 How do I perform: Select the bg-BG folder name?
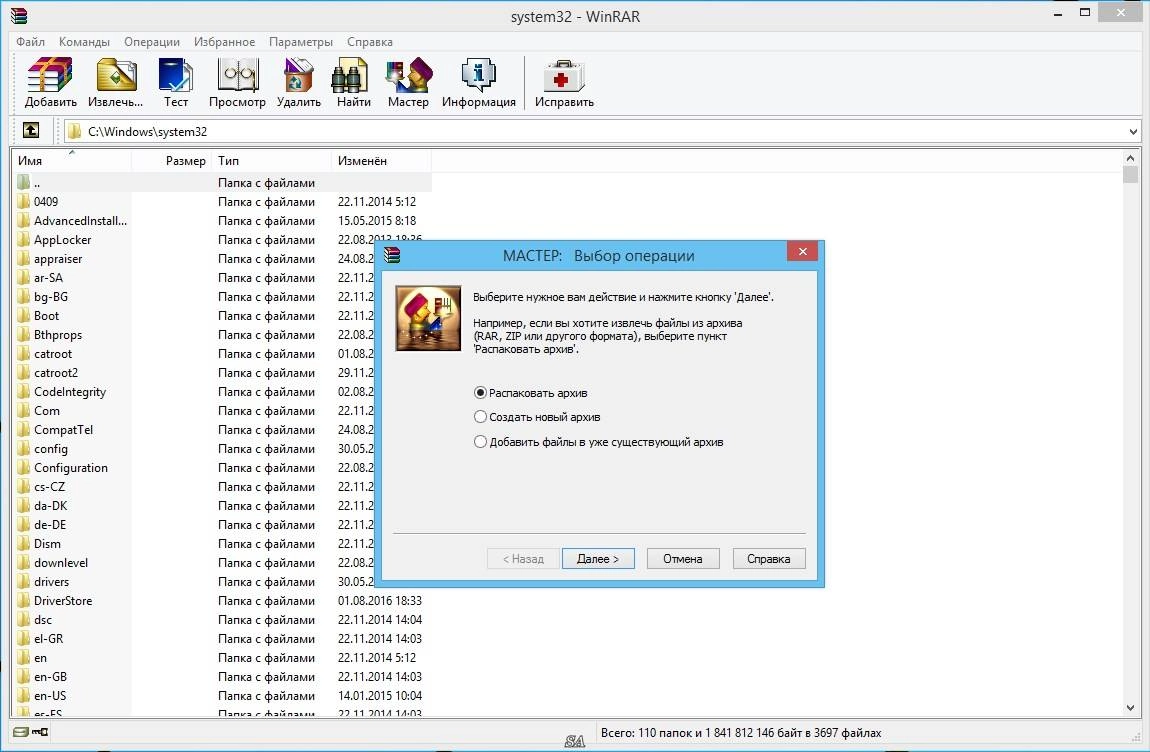pos(51,296)
